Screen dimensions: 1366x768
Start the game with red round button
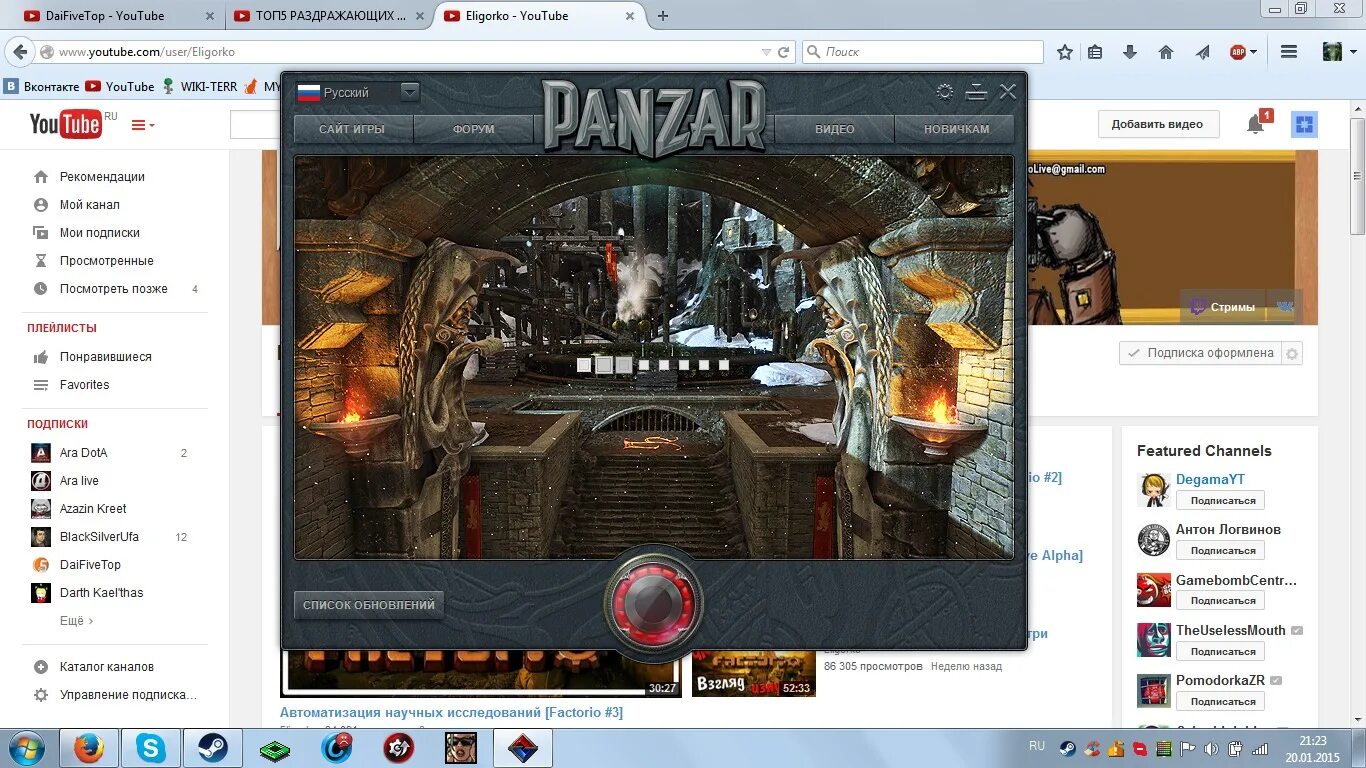[x=653, y=603]
